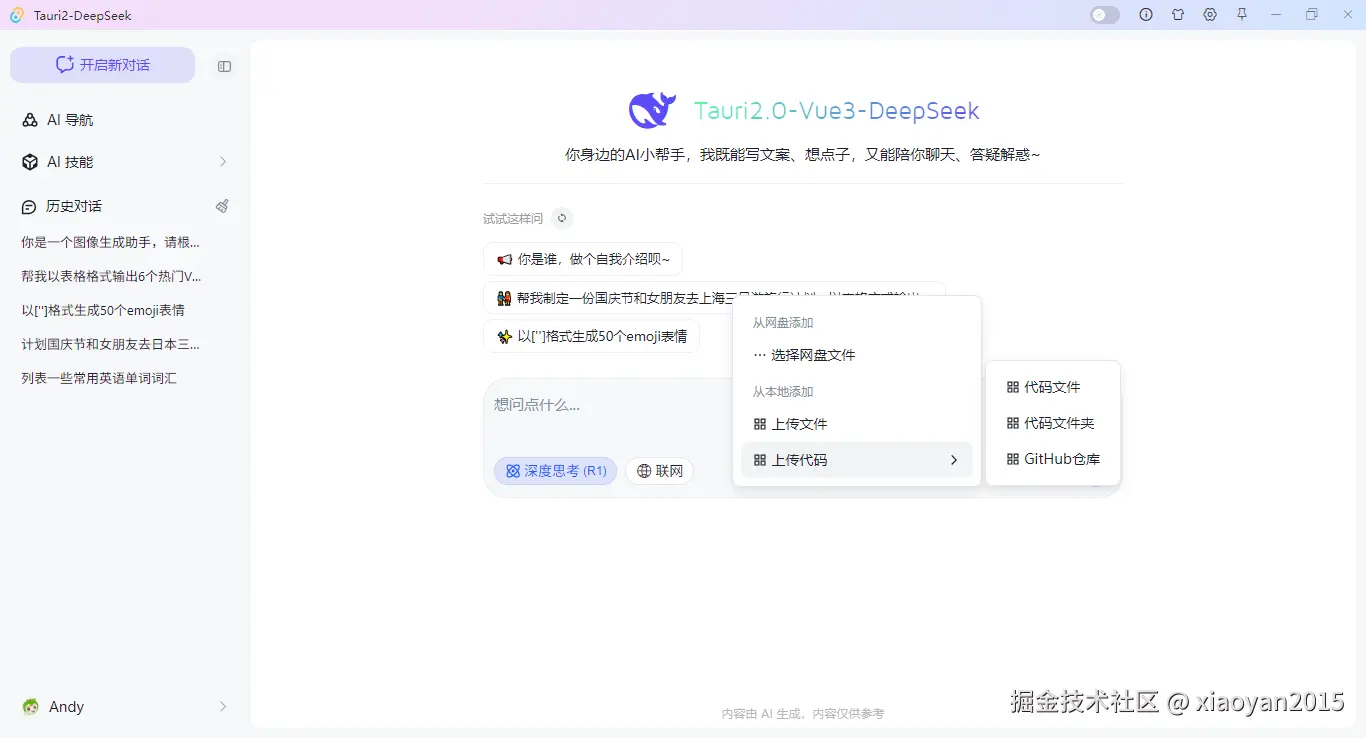Open the skin shirt icon
1366x738 pixels.
tap(1178, 15)
